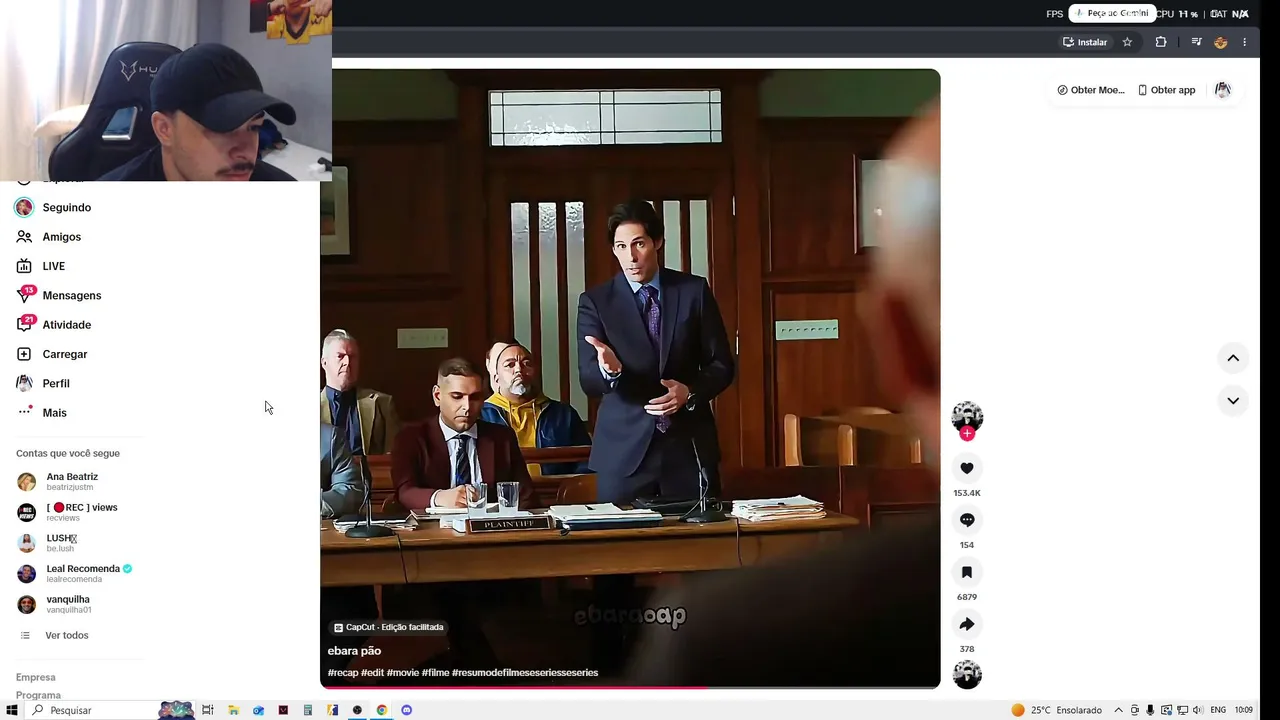Open the Empresa footer link
The image size is (1280, 720).
tap(36, 677)
